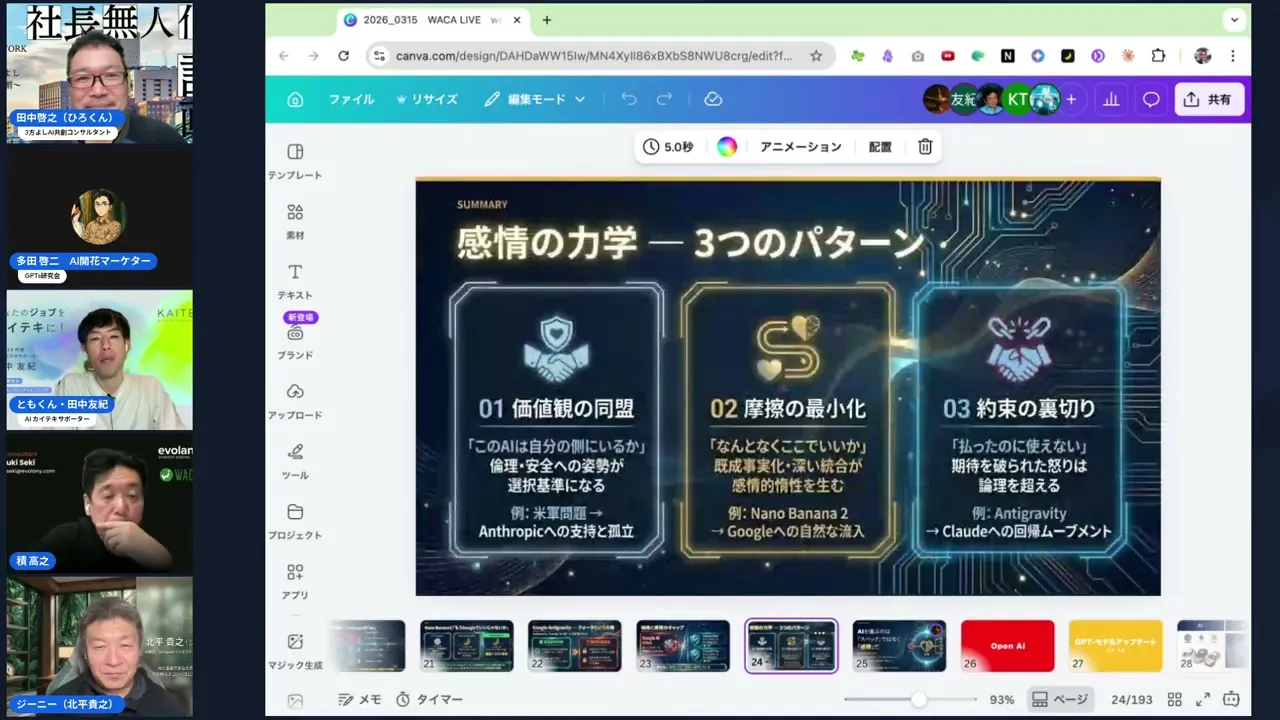Viewport: 1280px width, 720px height.
Task: Open the analytics bar chart icon
Action: (1111, 99)
